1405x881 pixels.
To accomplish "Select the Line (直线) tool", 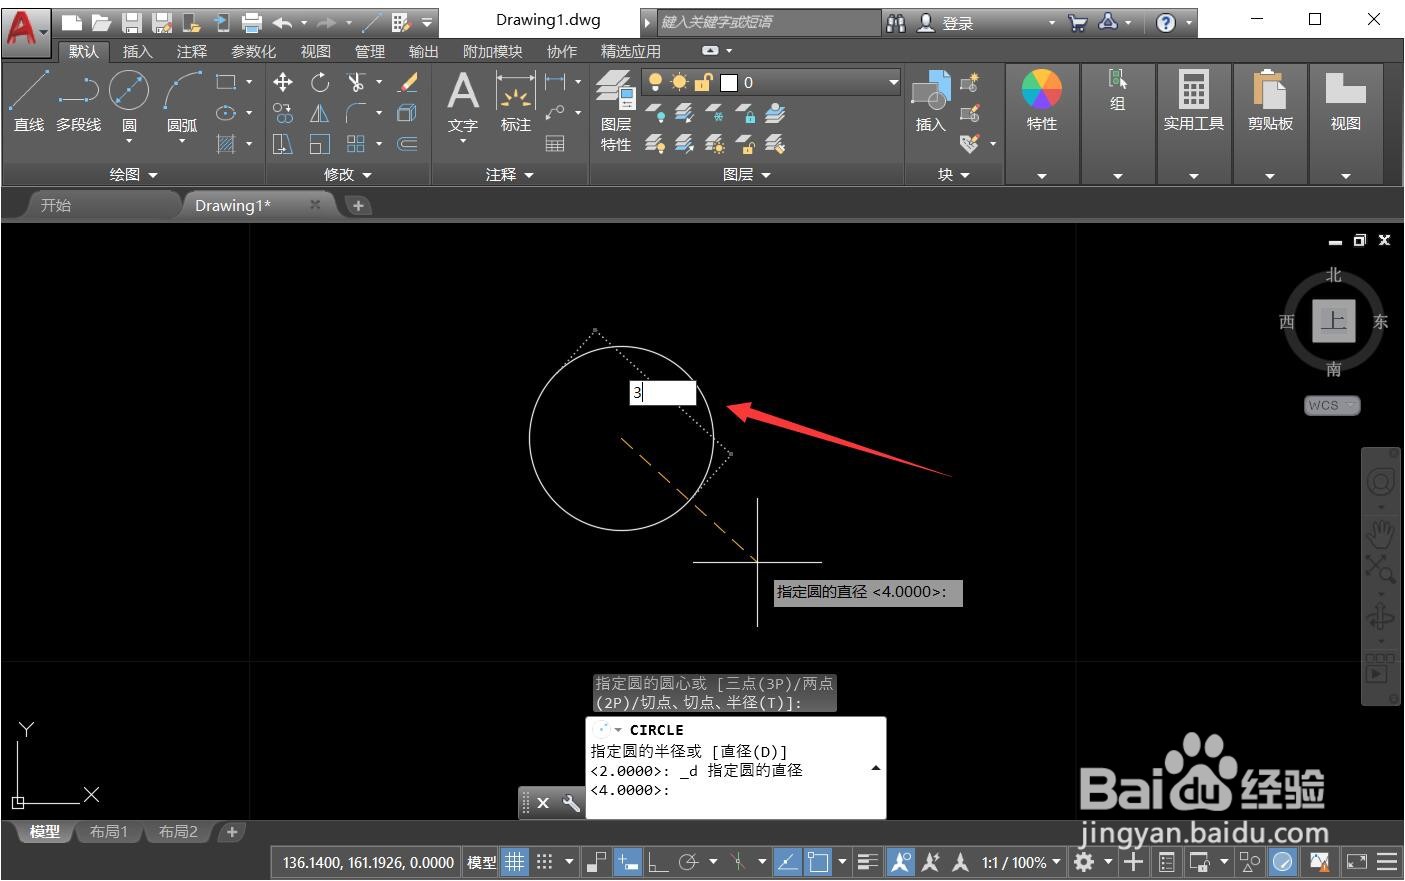I will pos(29,102).
